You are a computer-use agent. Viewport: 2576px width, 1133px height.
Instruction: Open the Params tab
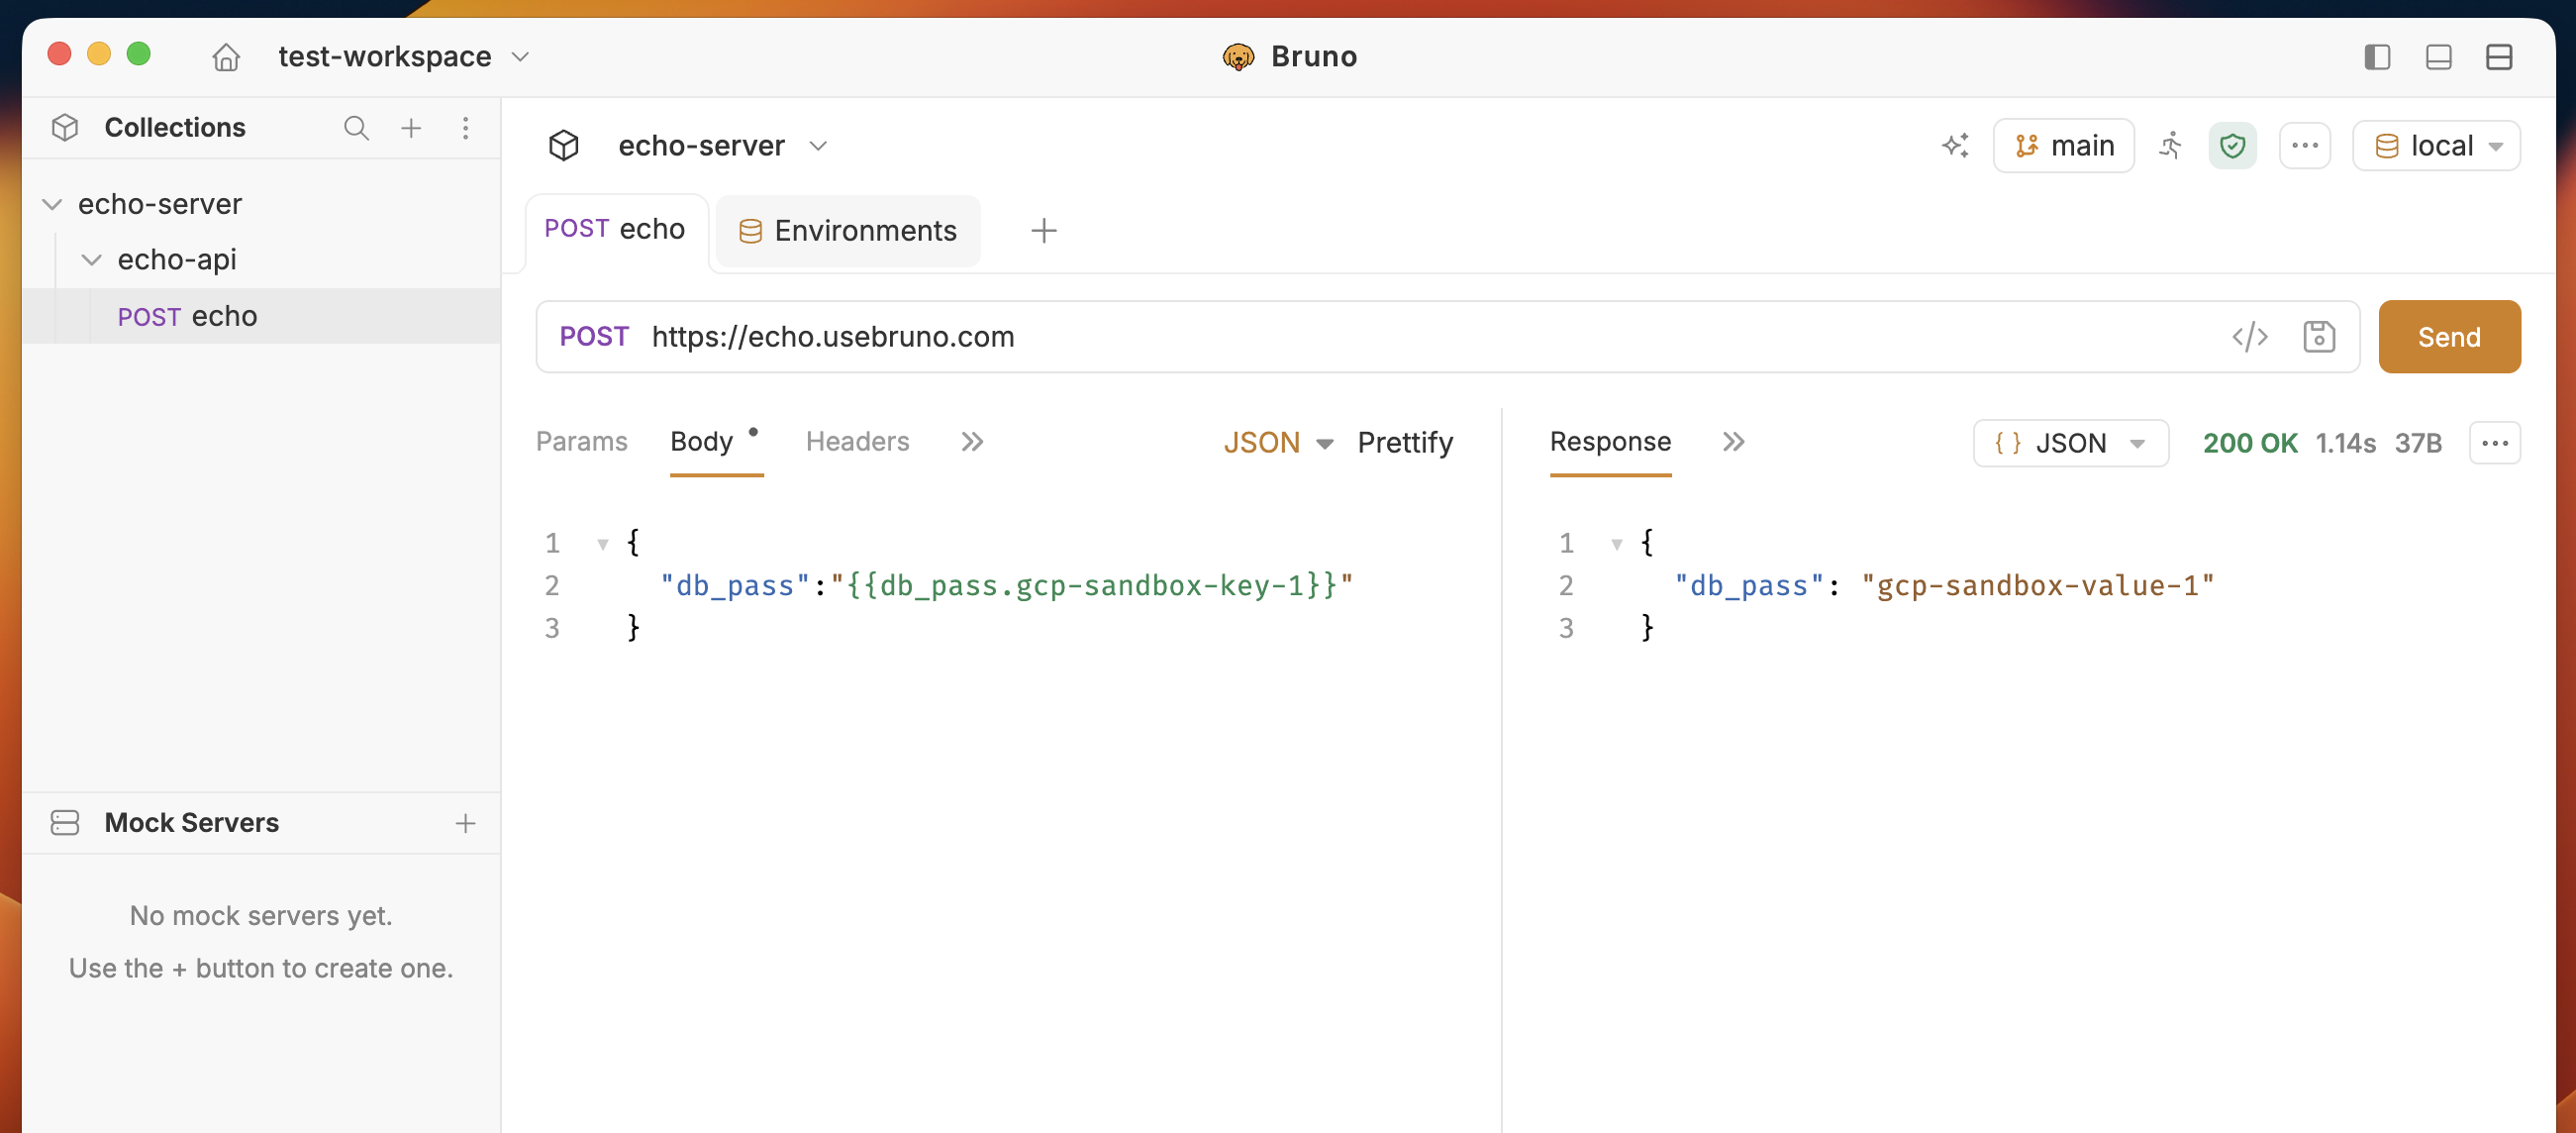pos(582,442)
